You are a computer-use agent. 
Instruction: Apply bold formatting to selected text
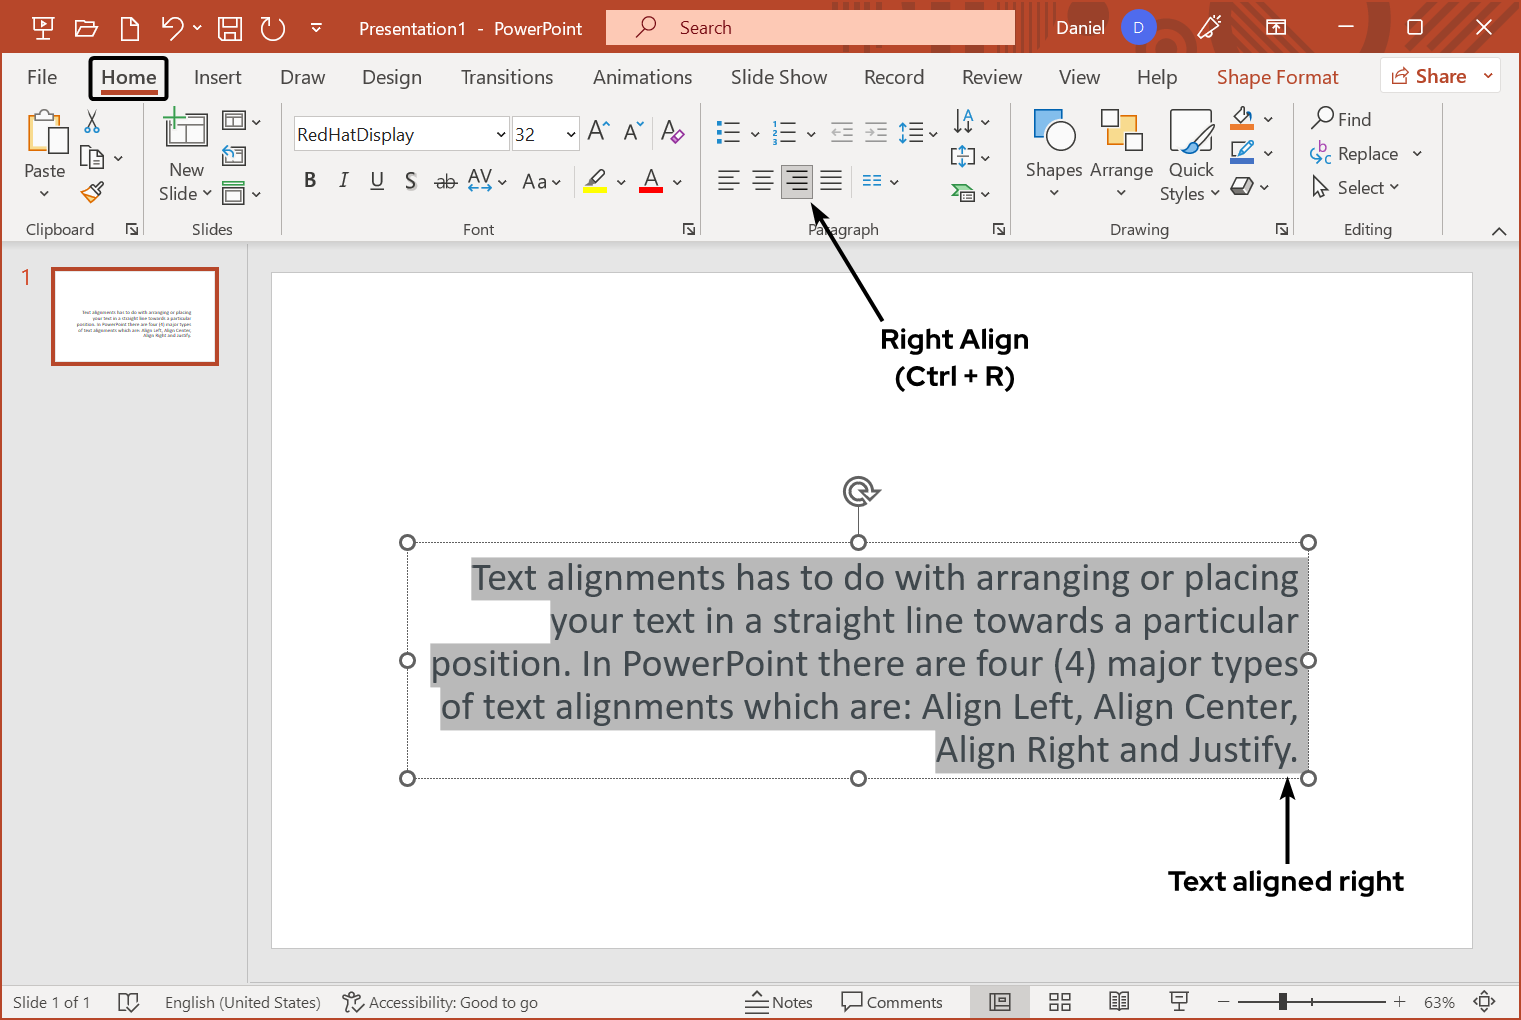(x=310, y=181)
